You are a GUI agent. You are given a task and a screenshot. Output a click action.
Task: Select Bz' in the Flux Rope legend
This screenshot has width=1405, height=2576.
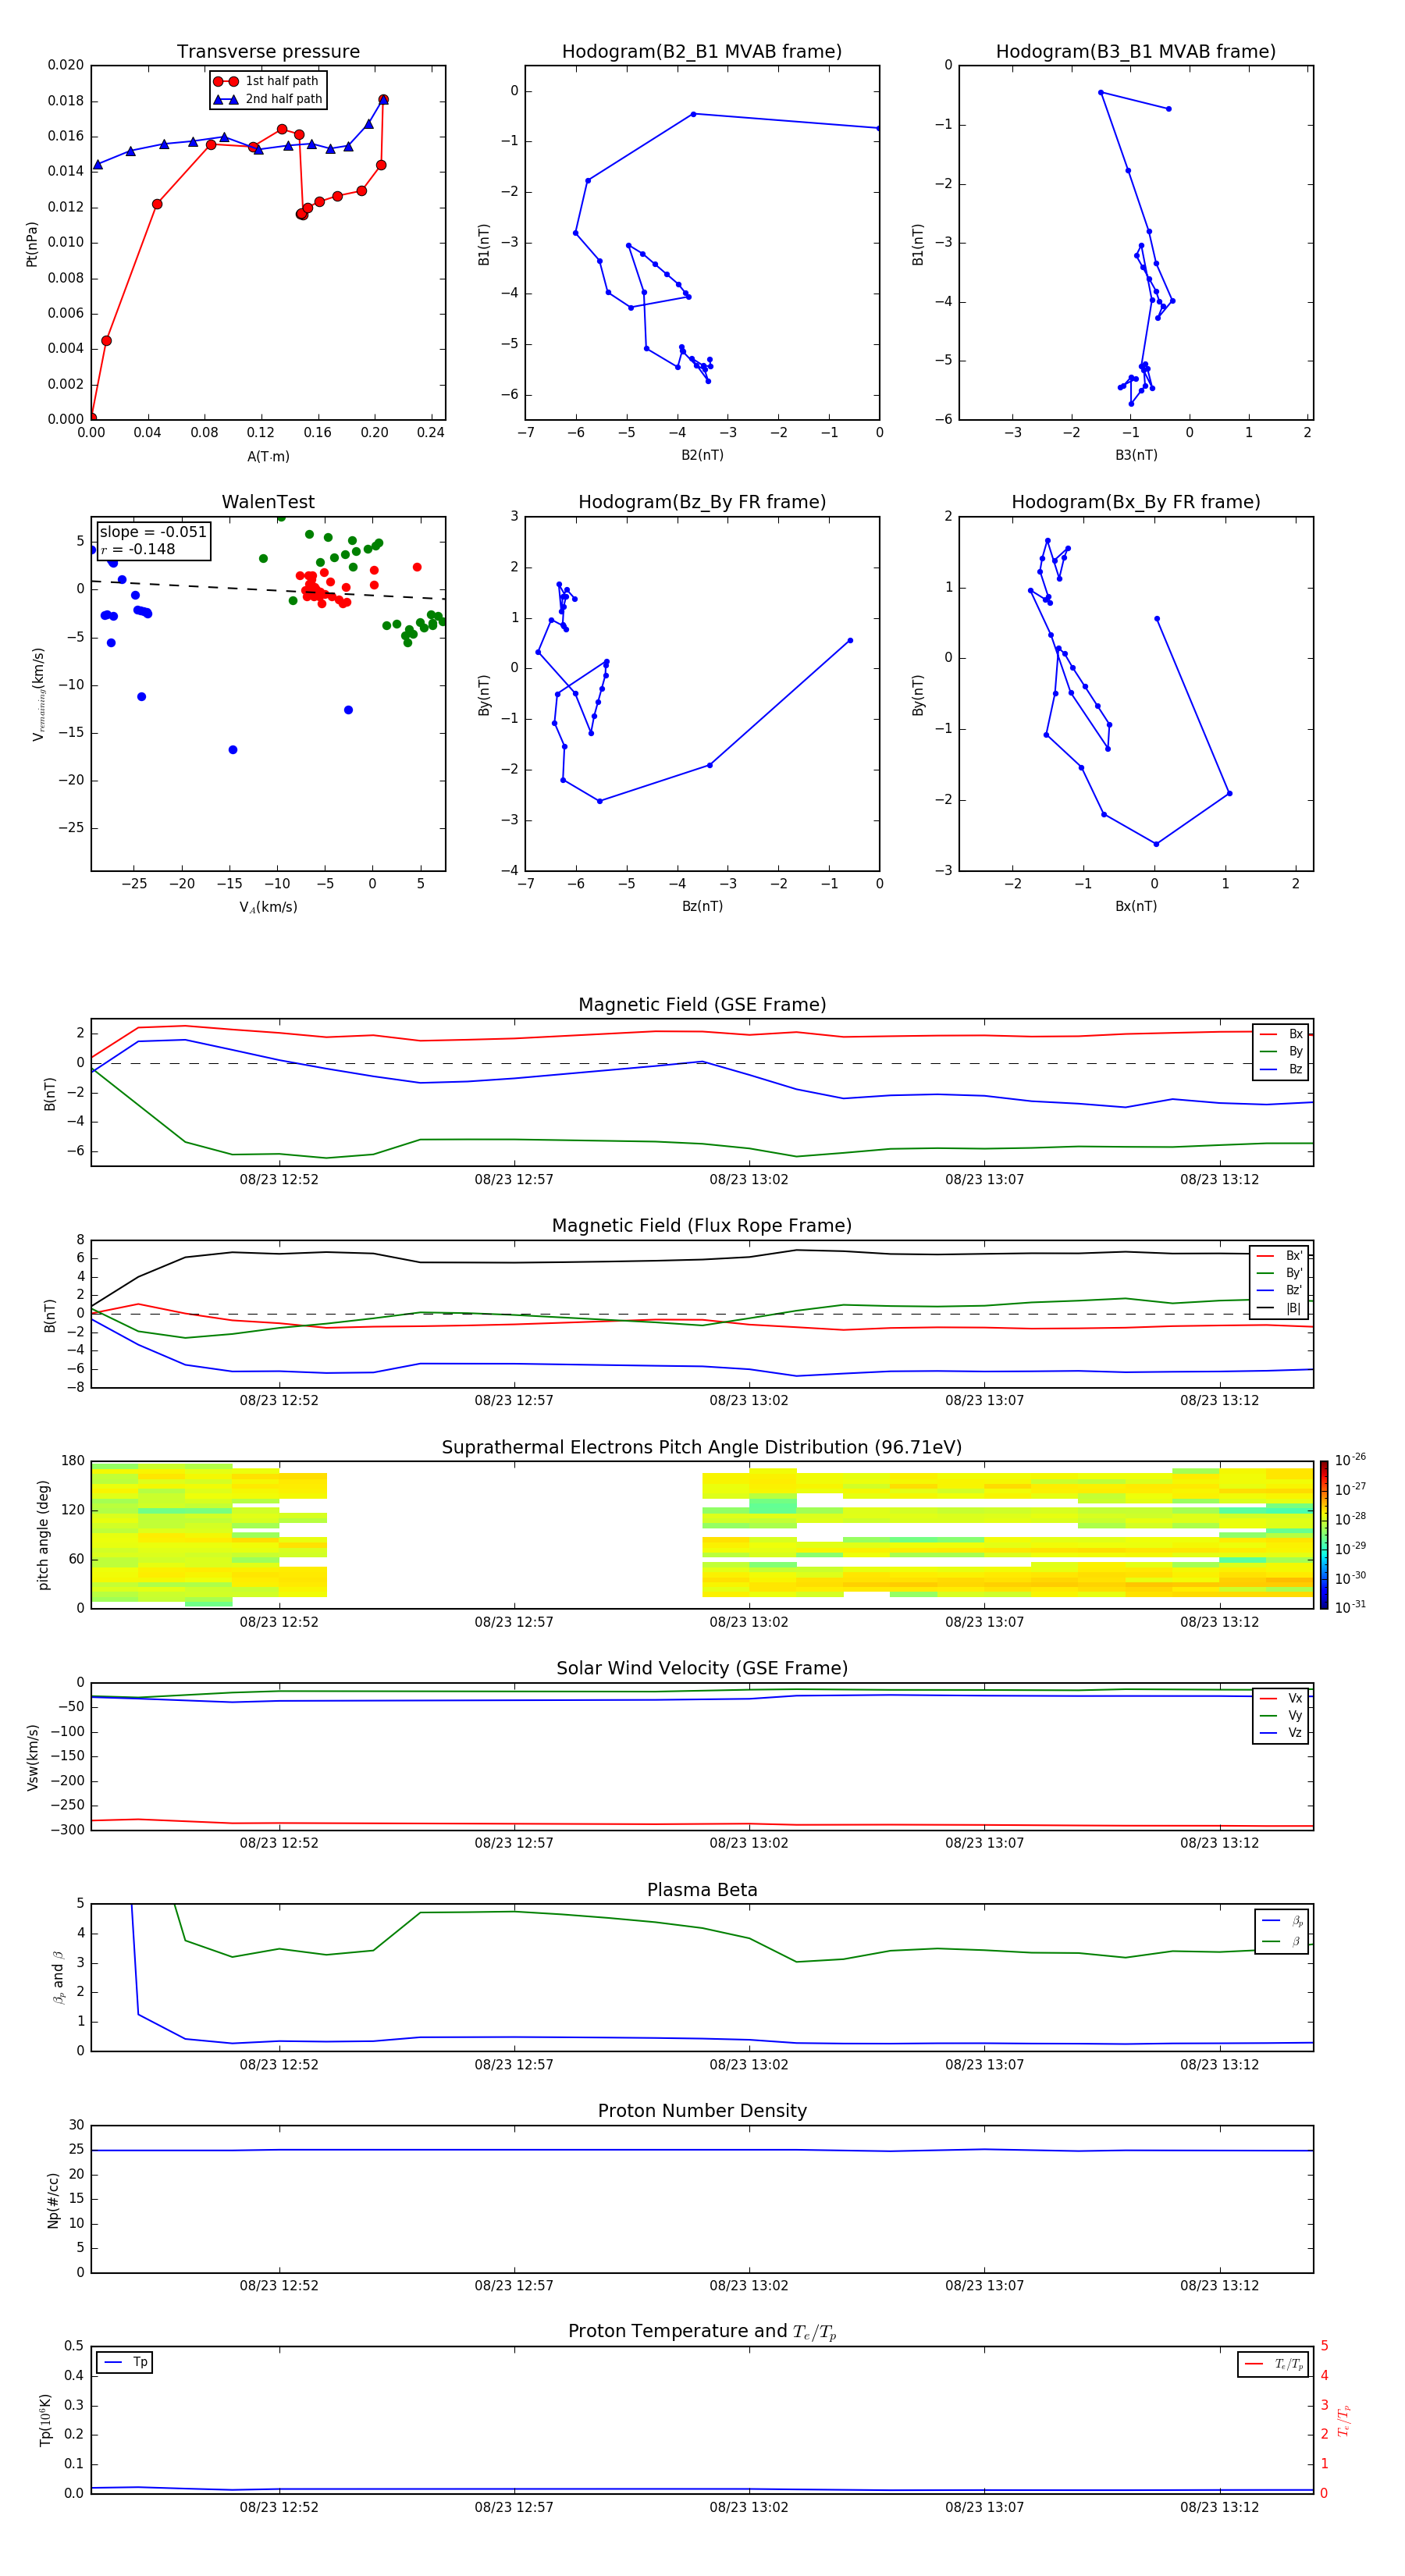pyautogui.click(x=1280, y=1290)
